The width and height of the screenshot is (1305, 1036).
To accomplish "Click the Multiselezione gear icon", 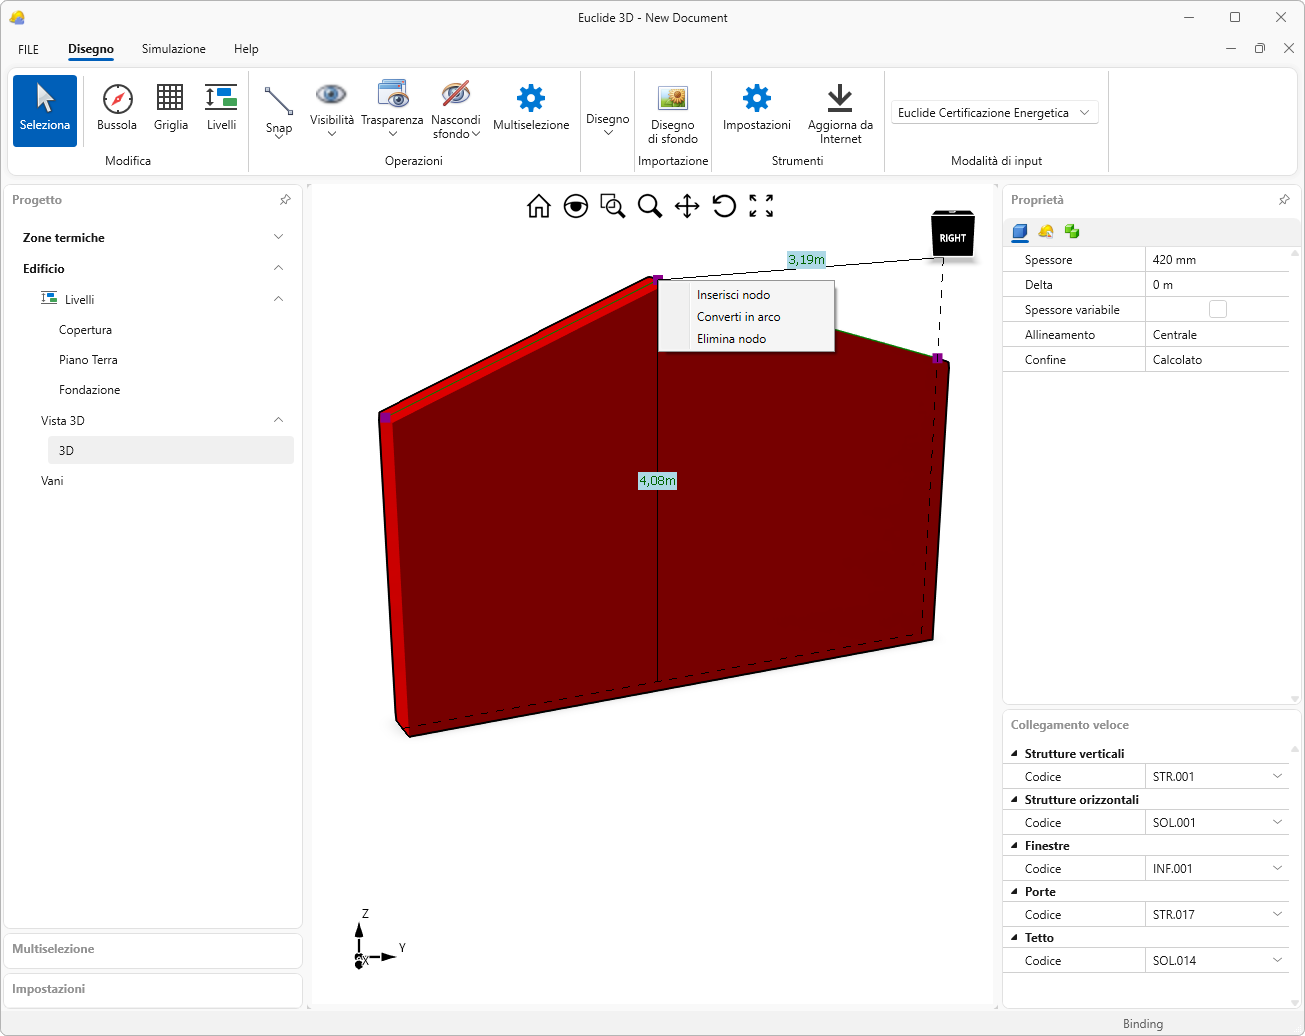I will (x=531, y=108).
